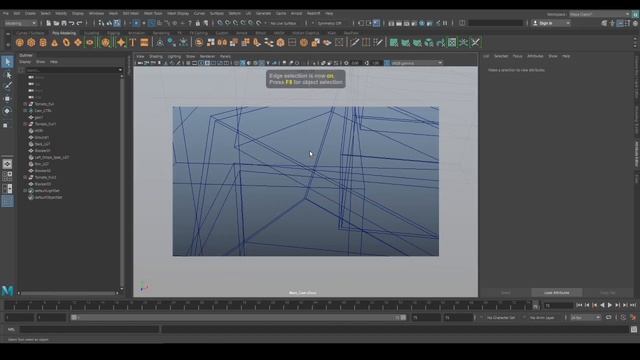Click the Load Attributes button

(x=556, y=293)
